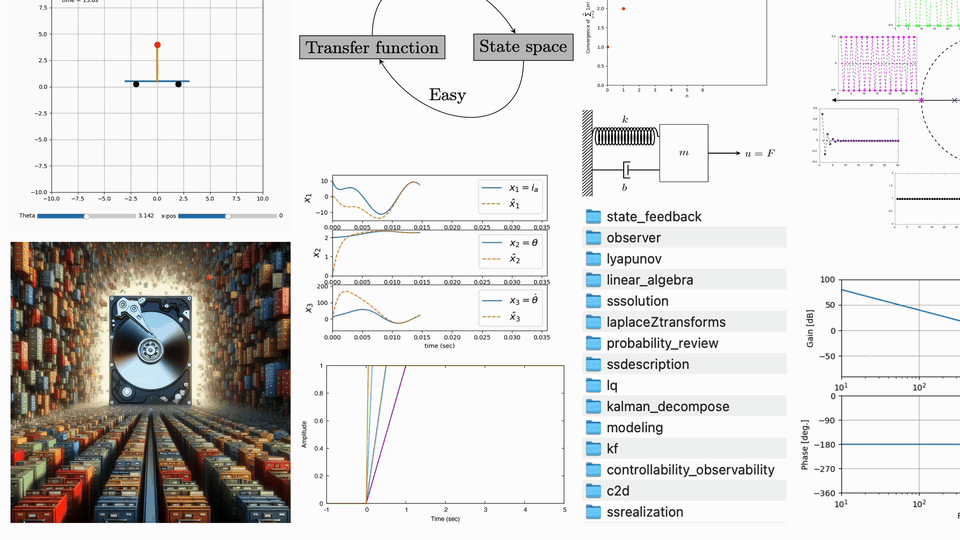Screen dimensions: 960x540
Task: Open the observer folder icon
Action: [x=593, y=238]
